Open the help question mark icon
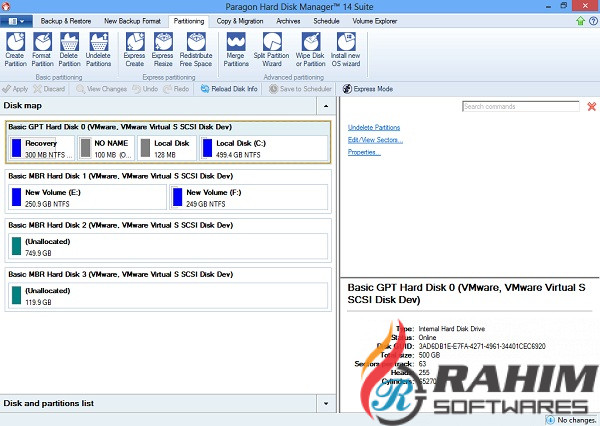 (593, 21)
